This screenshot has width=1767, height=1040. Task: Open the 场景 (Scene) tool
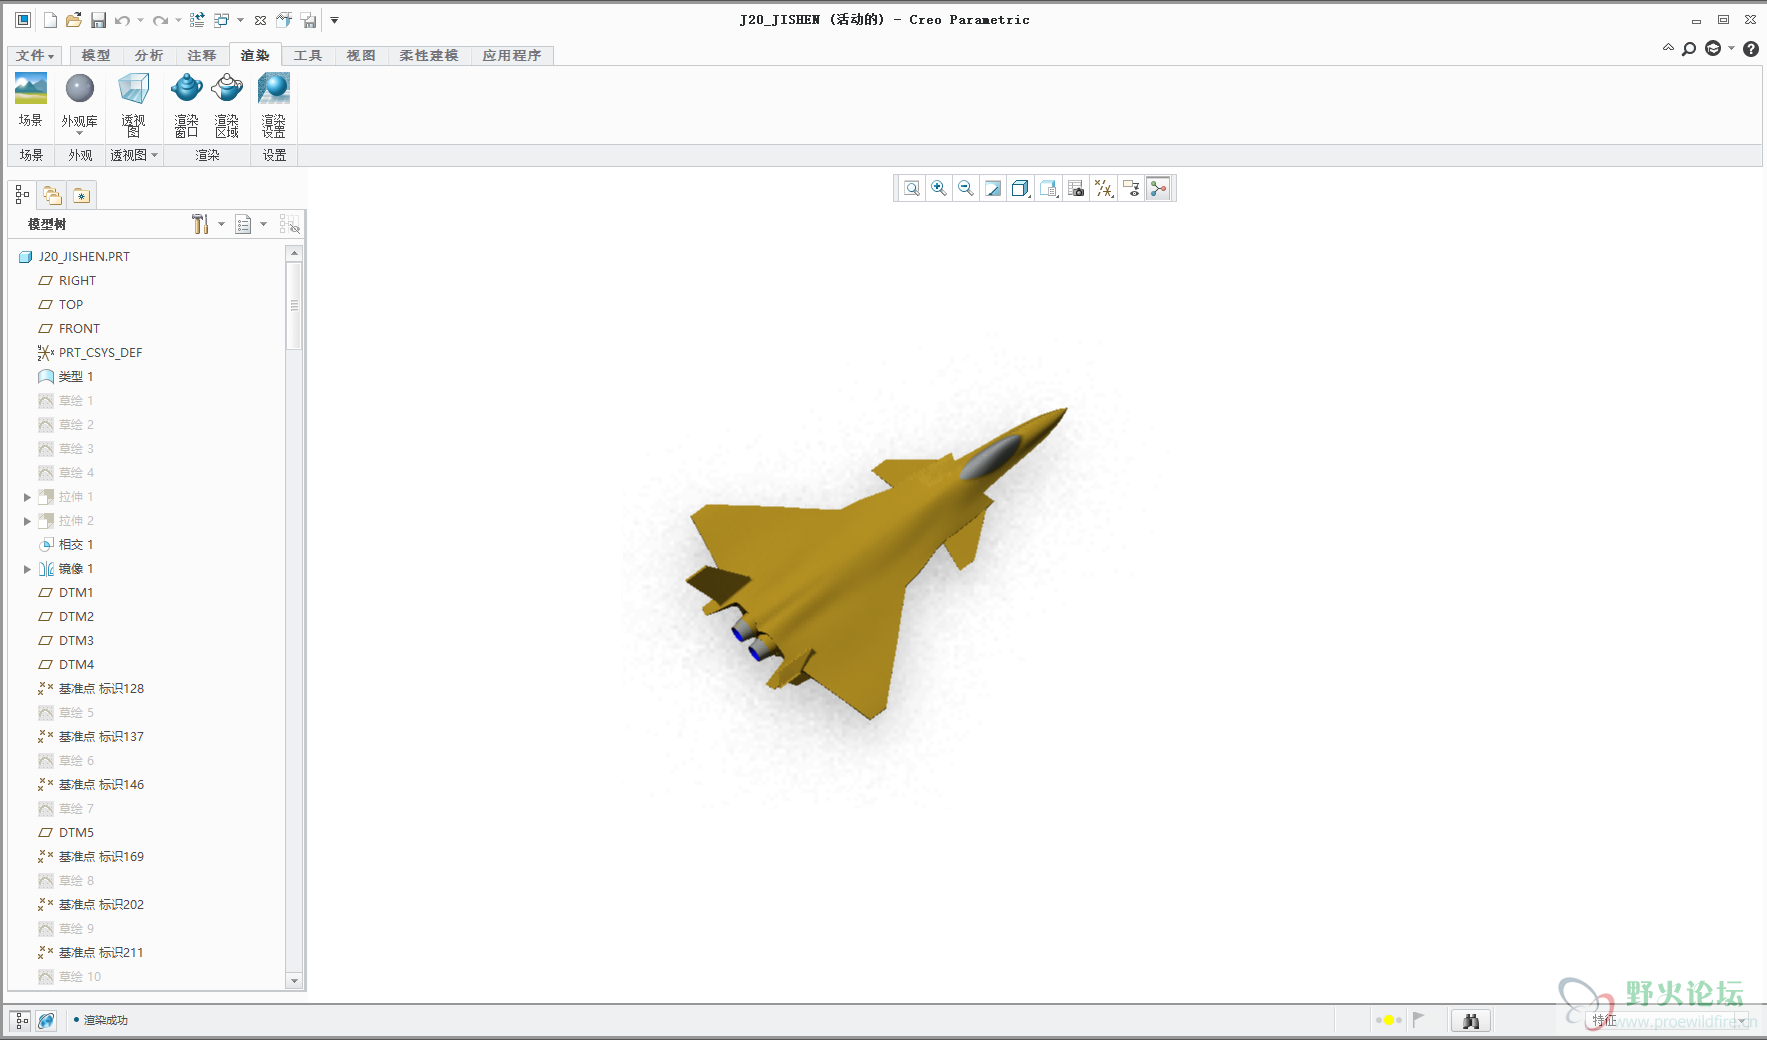[30, 100]
